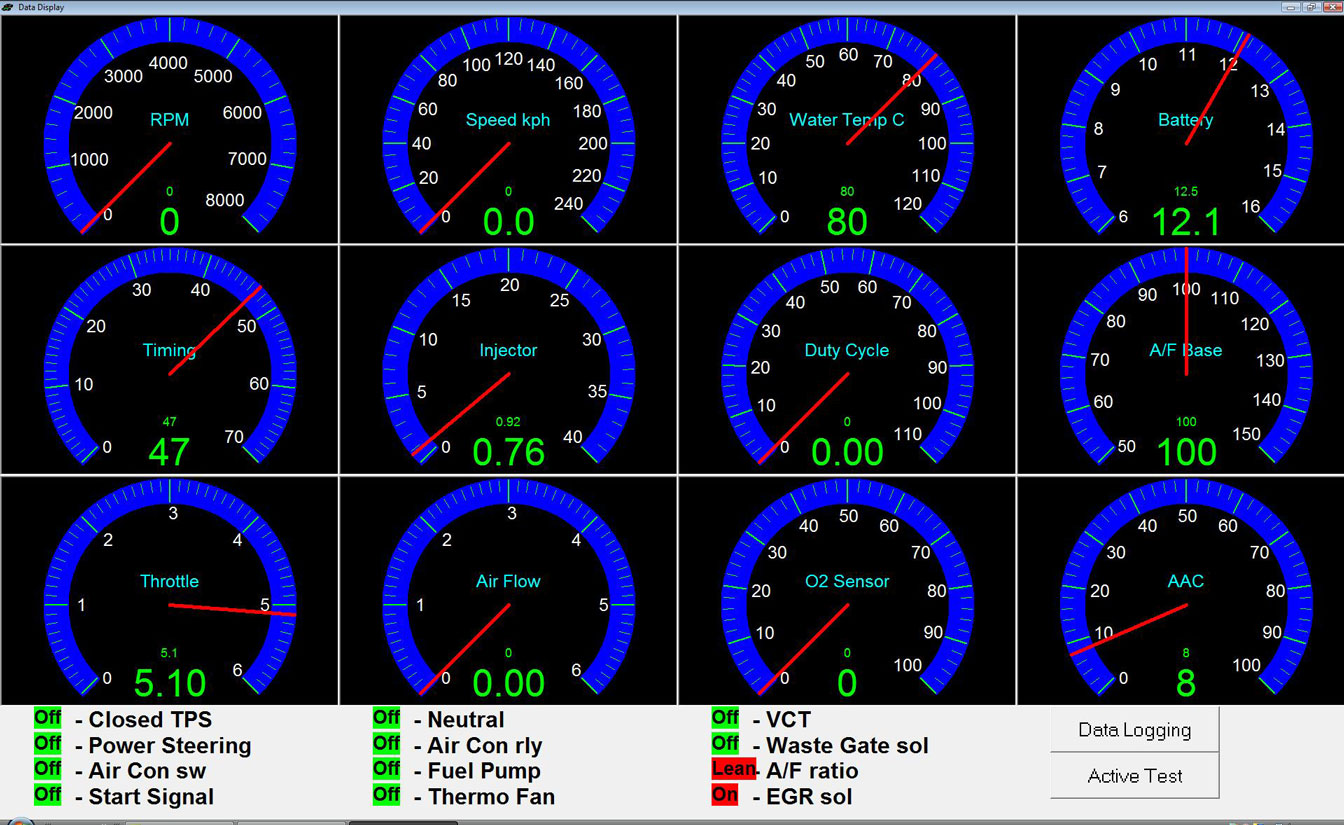Select the O2 Sensor gauge
This screenshot has height=825, width=1344.
tap(847, 592)
